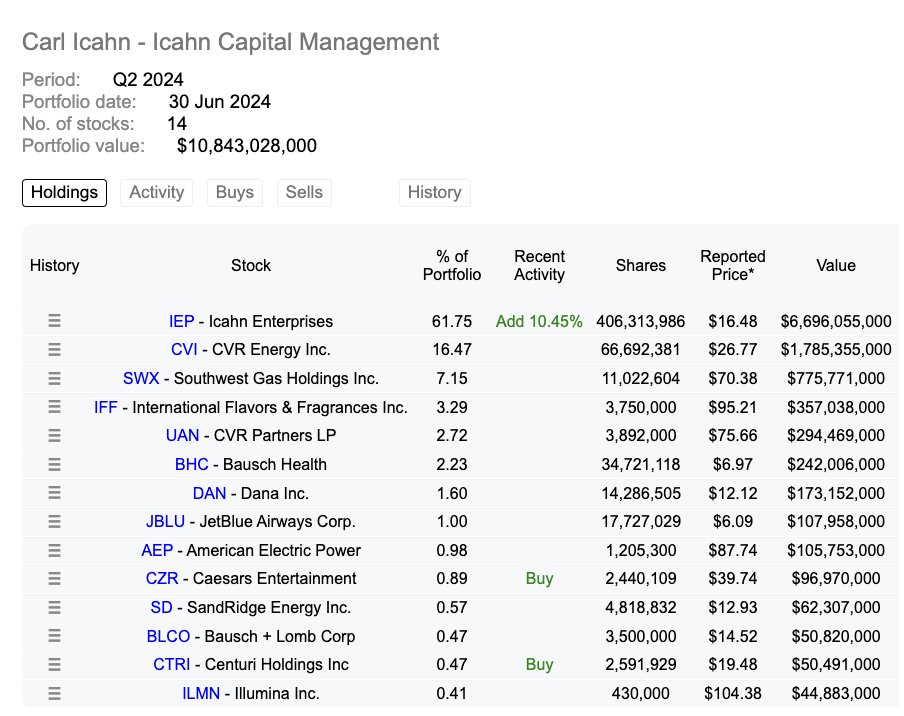Viewport: 904px width, 716px height.
Task: Click 'Add 10.45%' activity in IEP row
Action: pyautogui.click(x=539, y=321)
